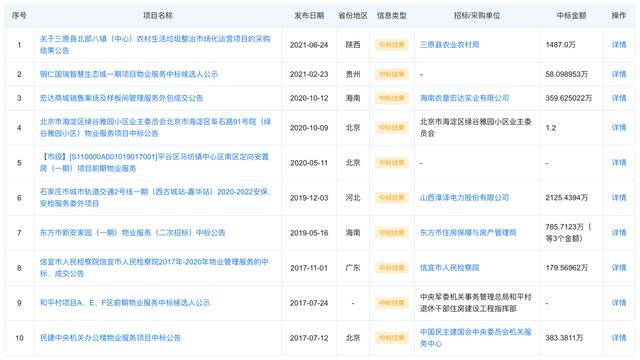
Task: Open 详情 for row 7
Action: [619, 233]
